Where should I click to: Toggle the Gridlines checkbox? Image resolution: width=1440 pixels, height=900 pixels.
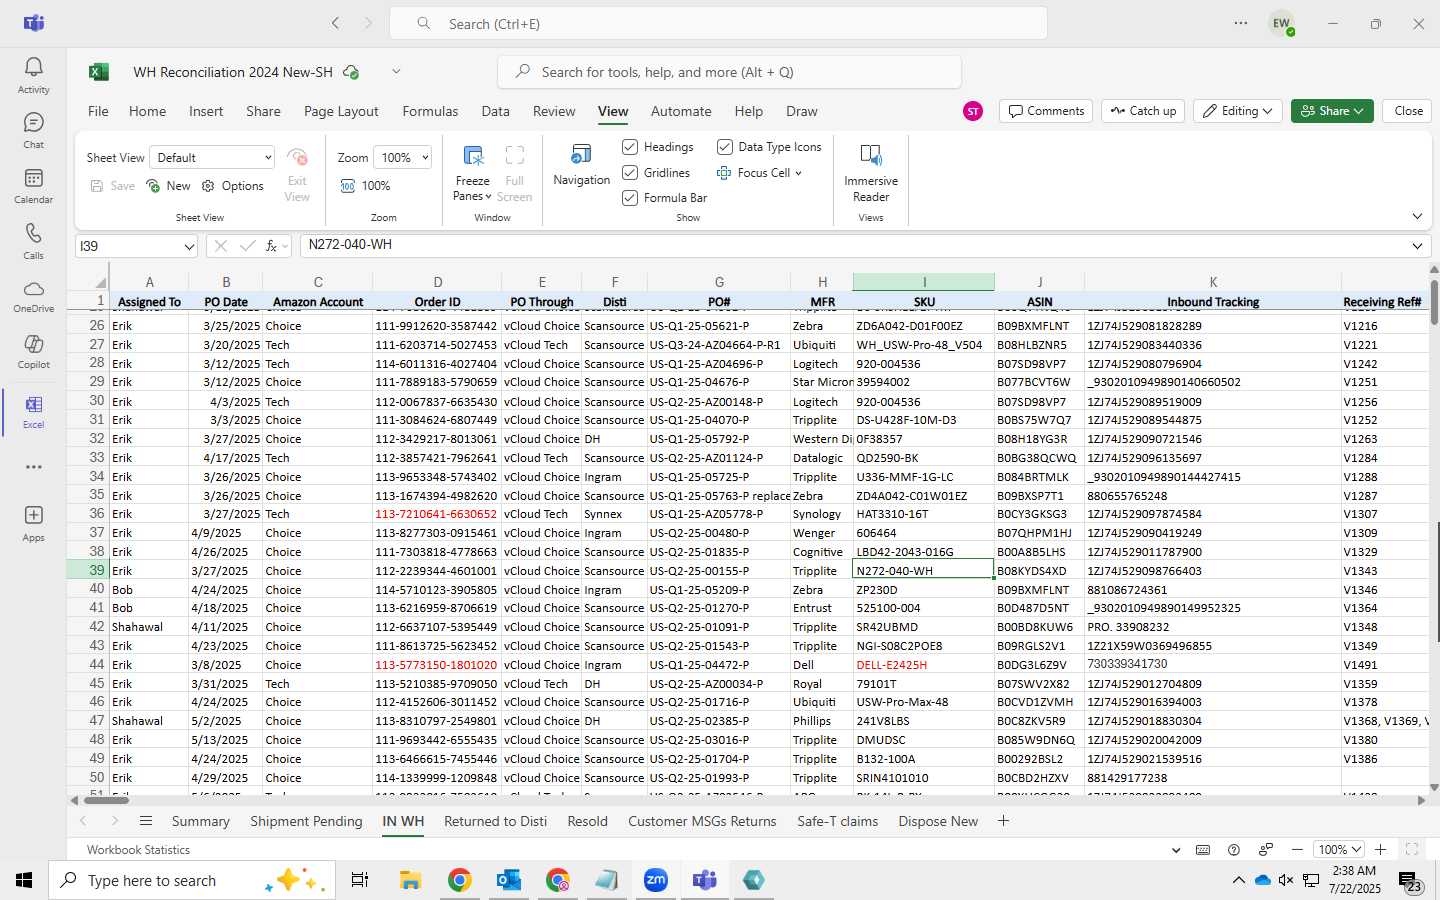point(630,173)
